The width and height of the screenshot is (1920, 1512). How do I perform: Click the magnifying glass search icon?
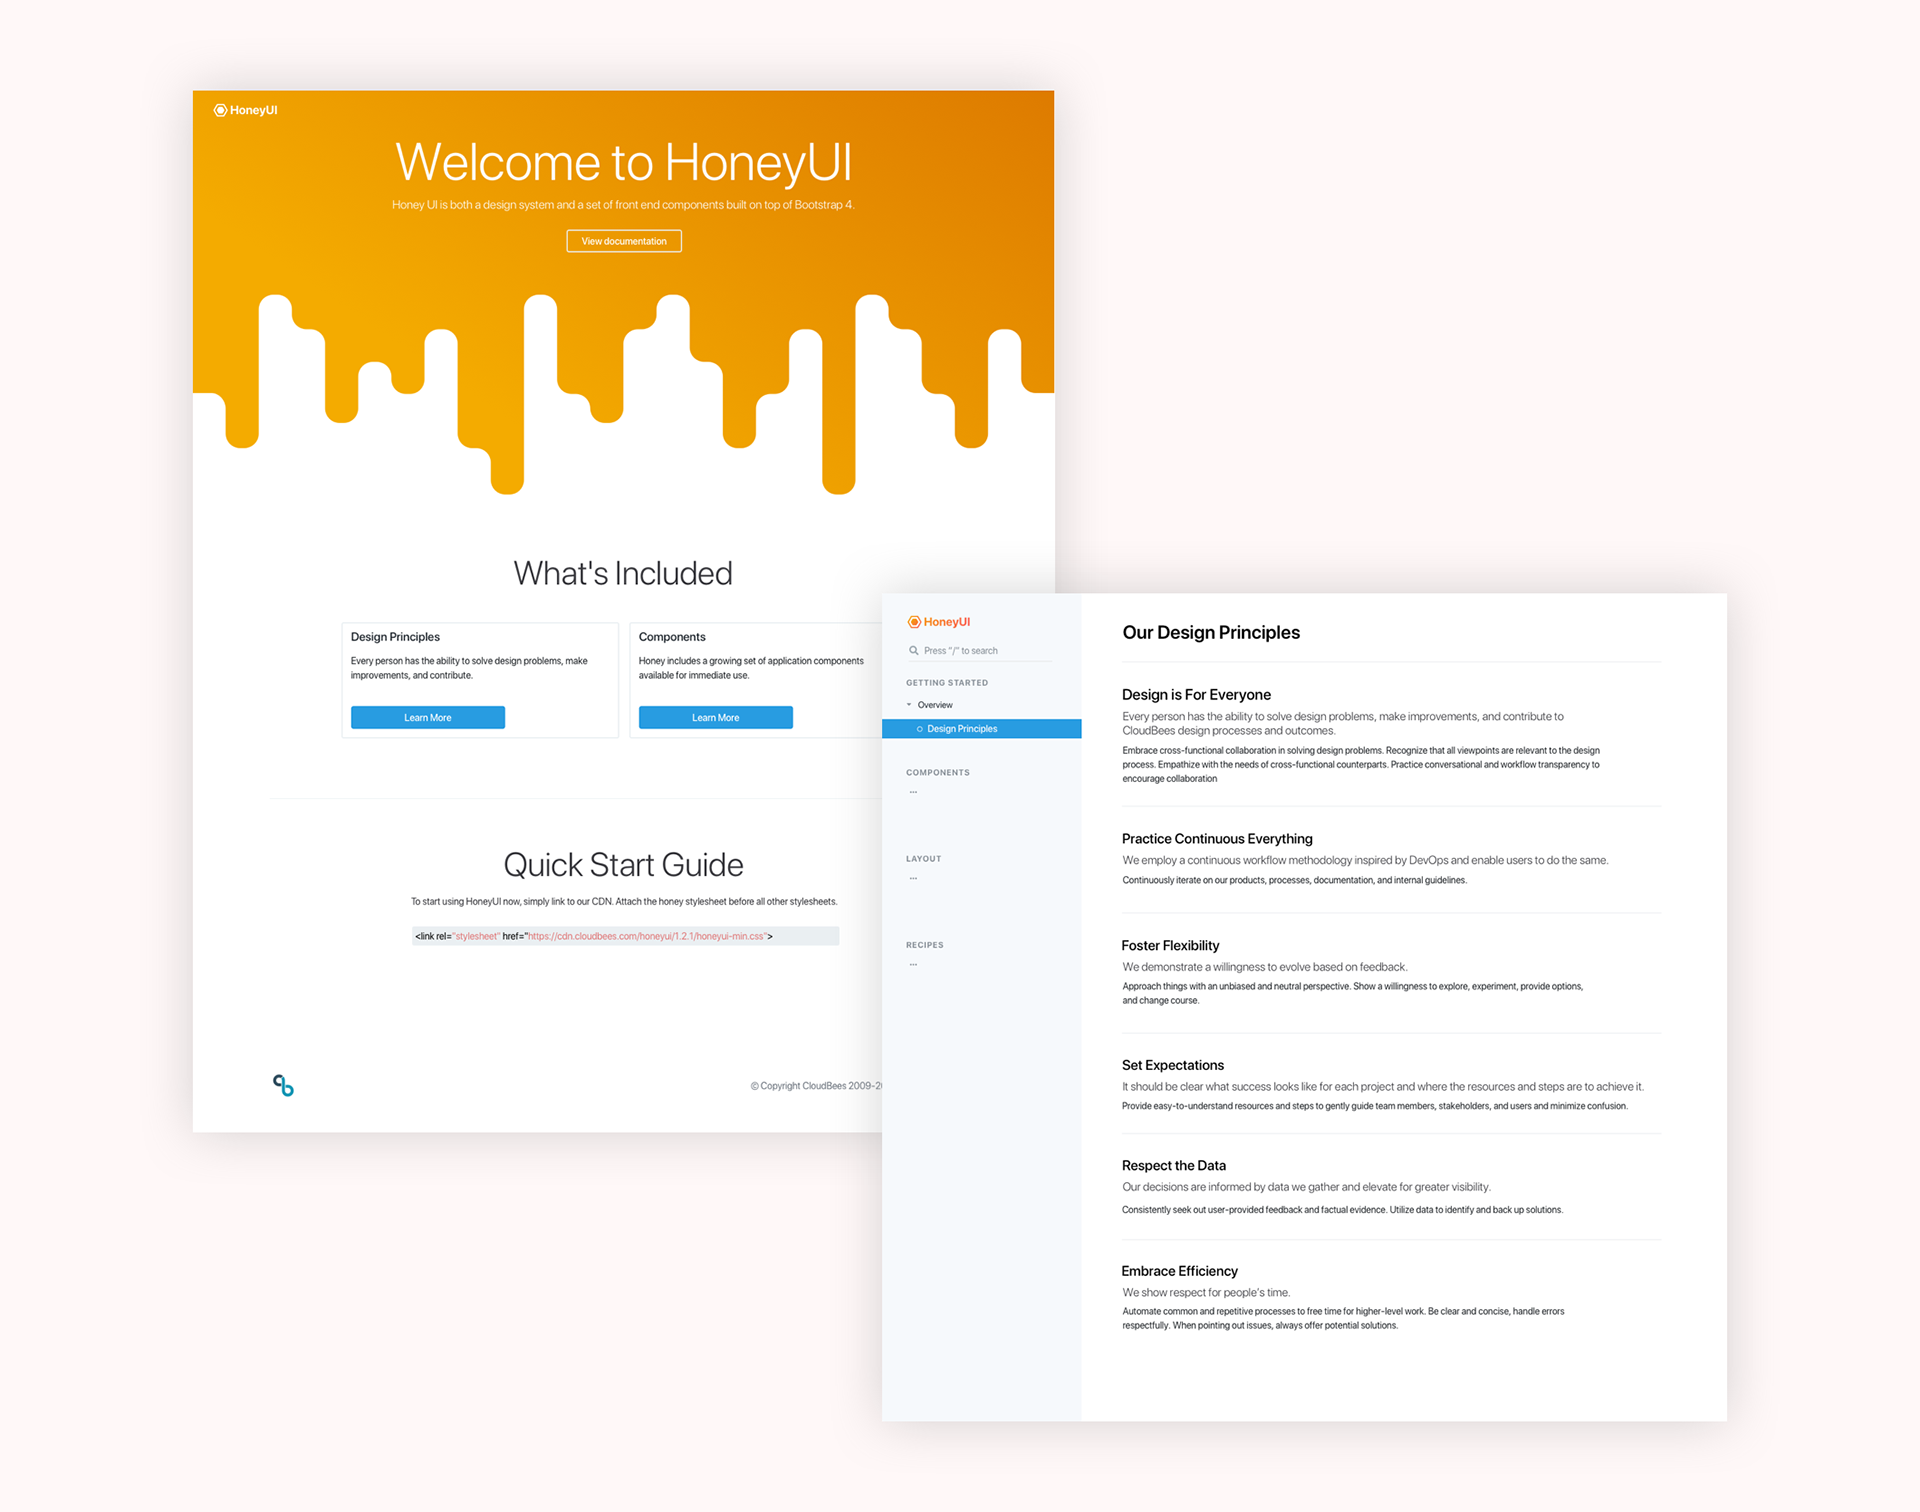[x=913, y=651]
